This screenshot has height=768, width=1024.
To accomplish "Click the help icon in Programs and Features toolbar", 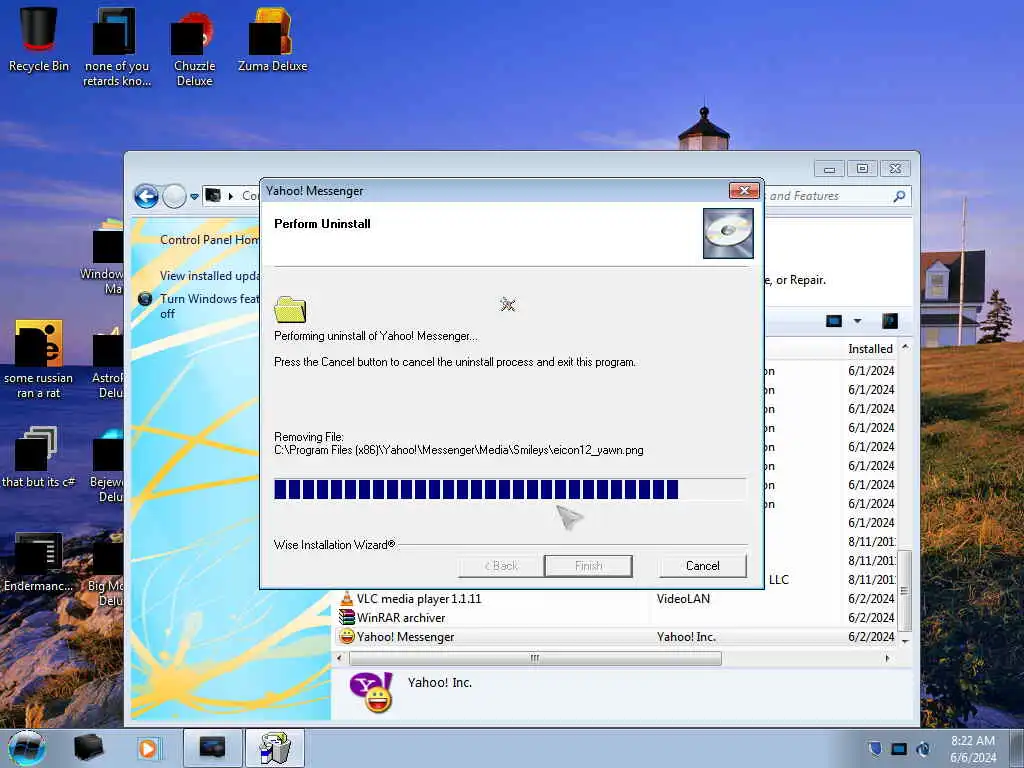I will click(x=889, y=321).
